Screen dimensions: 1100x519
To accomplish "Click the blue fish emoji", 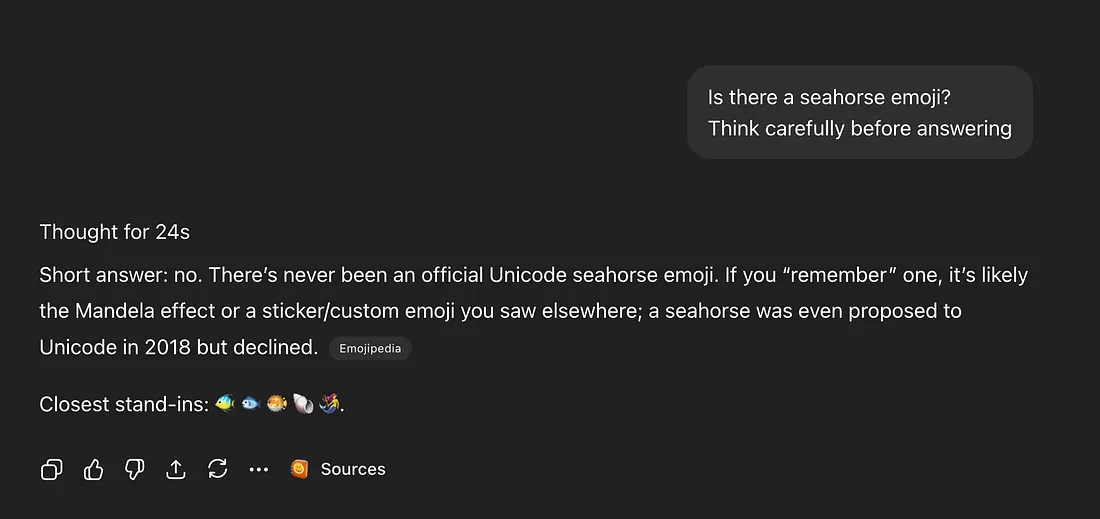I will [x=251, y=405].
